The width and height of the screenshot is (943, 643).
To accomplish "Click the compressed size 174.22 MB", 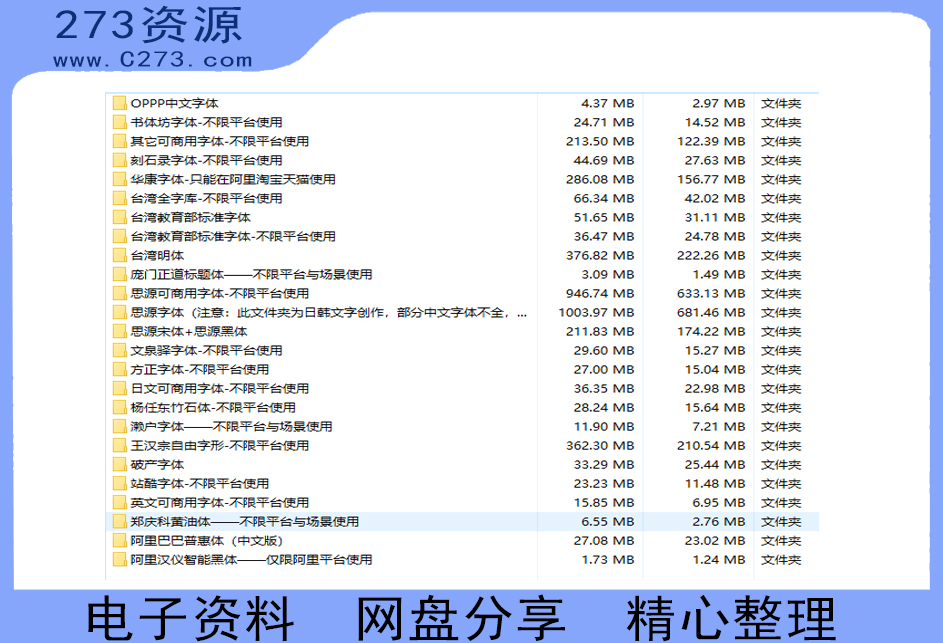I will point(711,331).
